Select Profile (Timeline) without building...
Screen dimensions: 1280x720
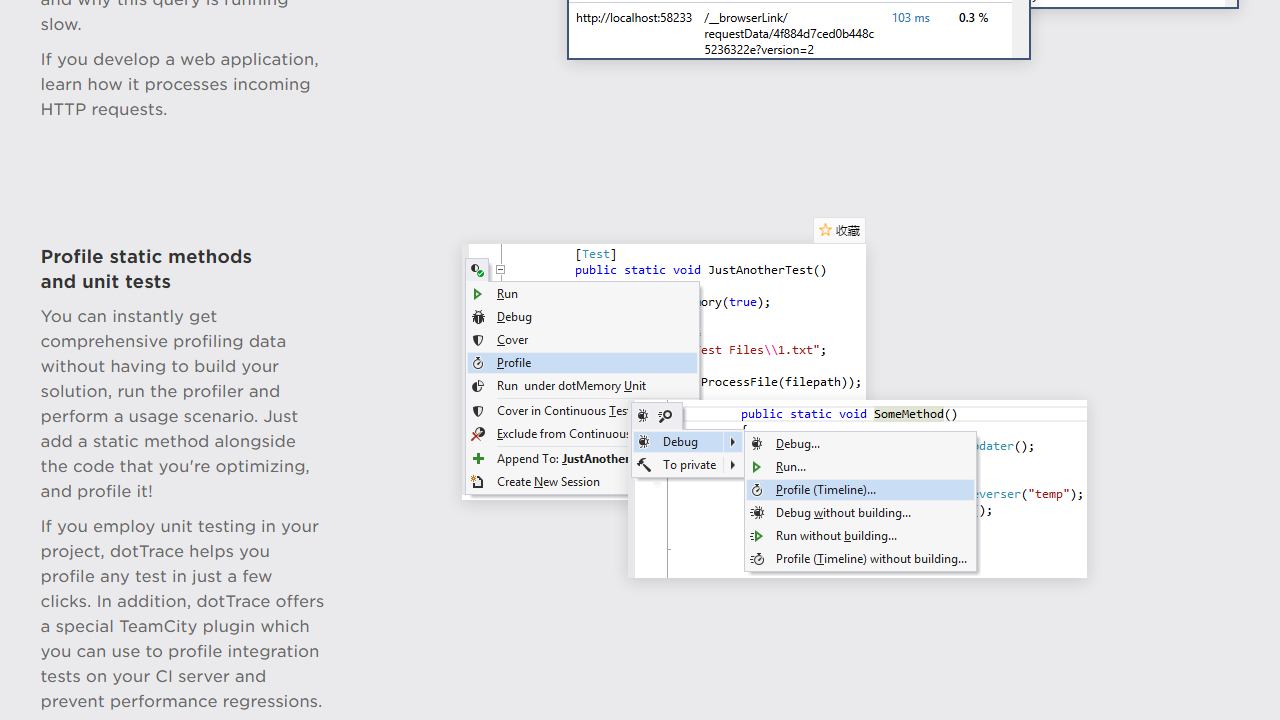(860, 559)
